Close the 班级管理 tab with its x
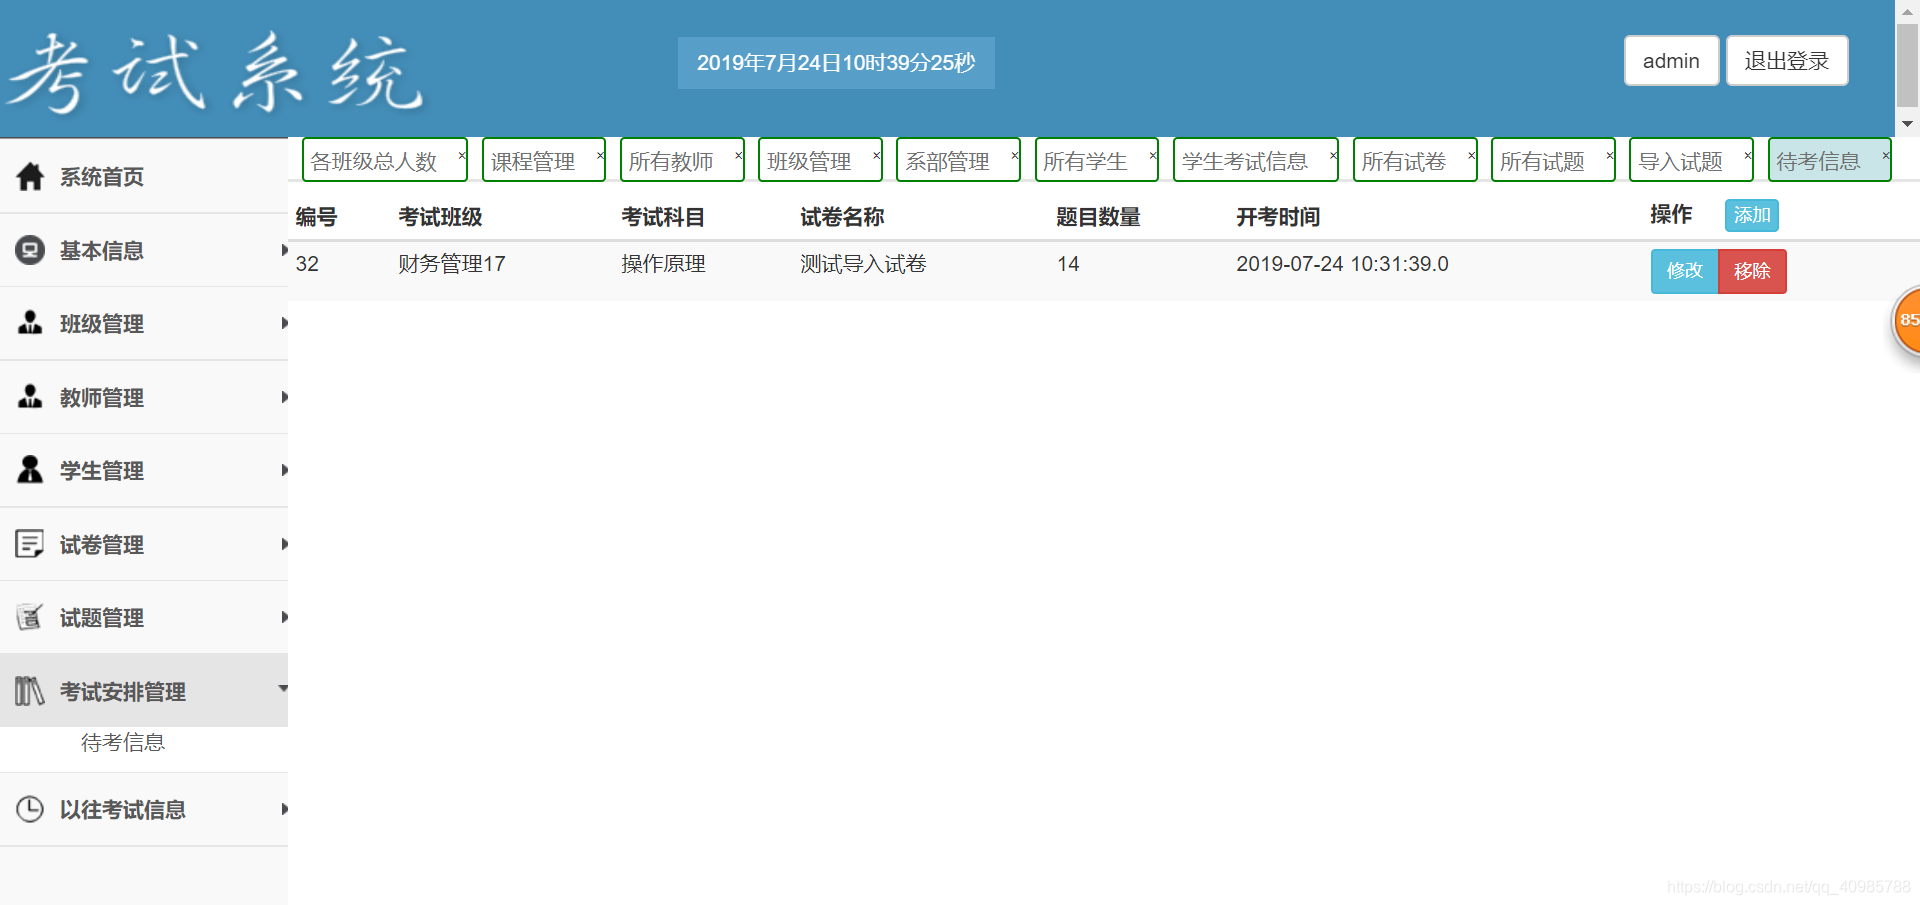 click(877, 155)
